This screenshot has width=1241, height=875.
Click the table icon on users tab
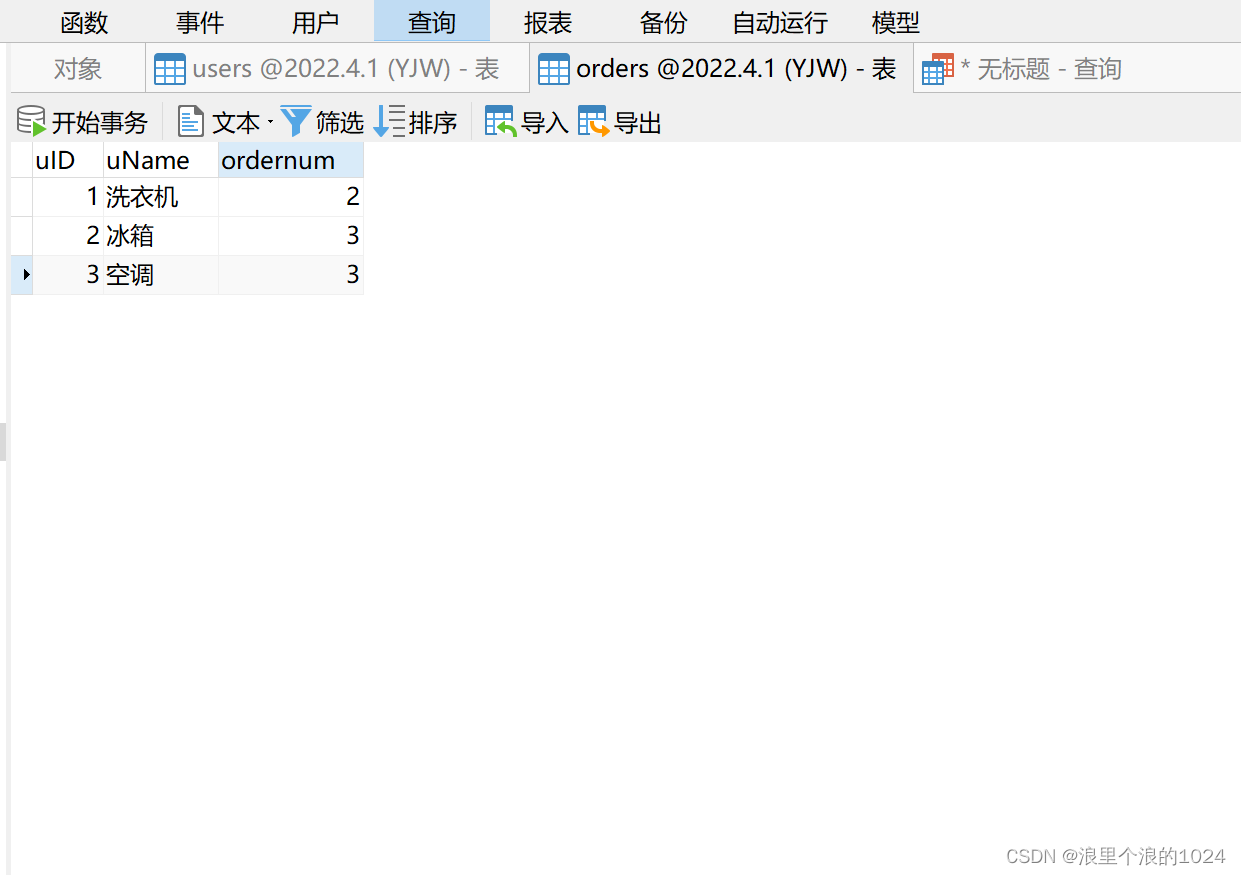(170, 69)
